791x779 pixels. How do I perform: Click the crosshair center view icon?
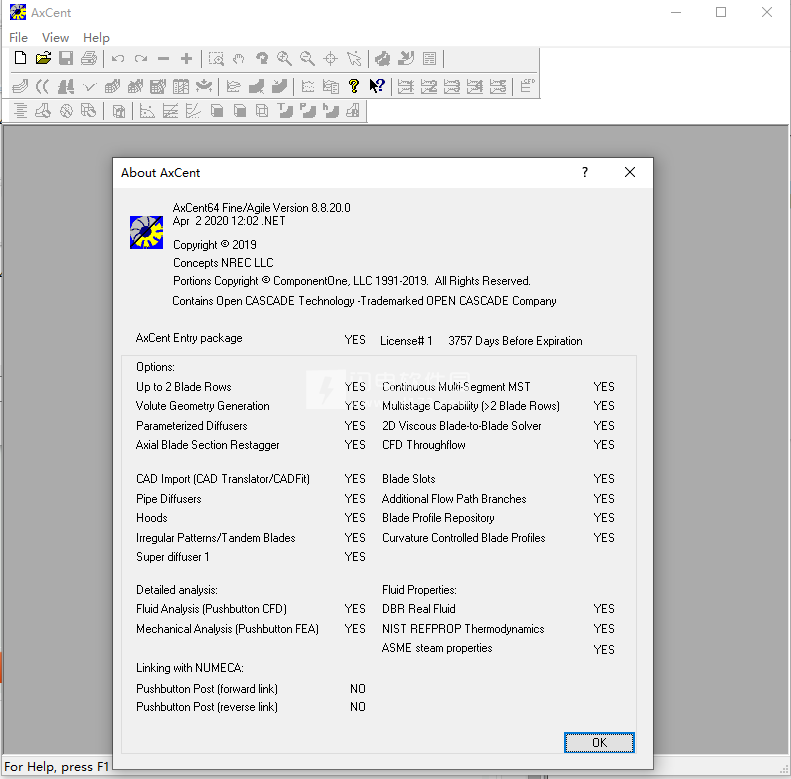click(x=331, y=59)
